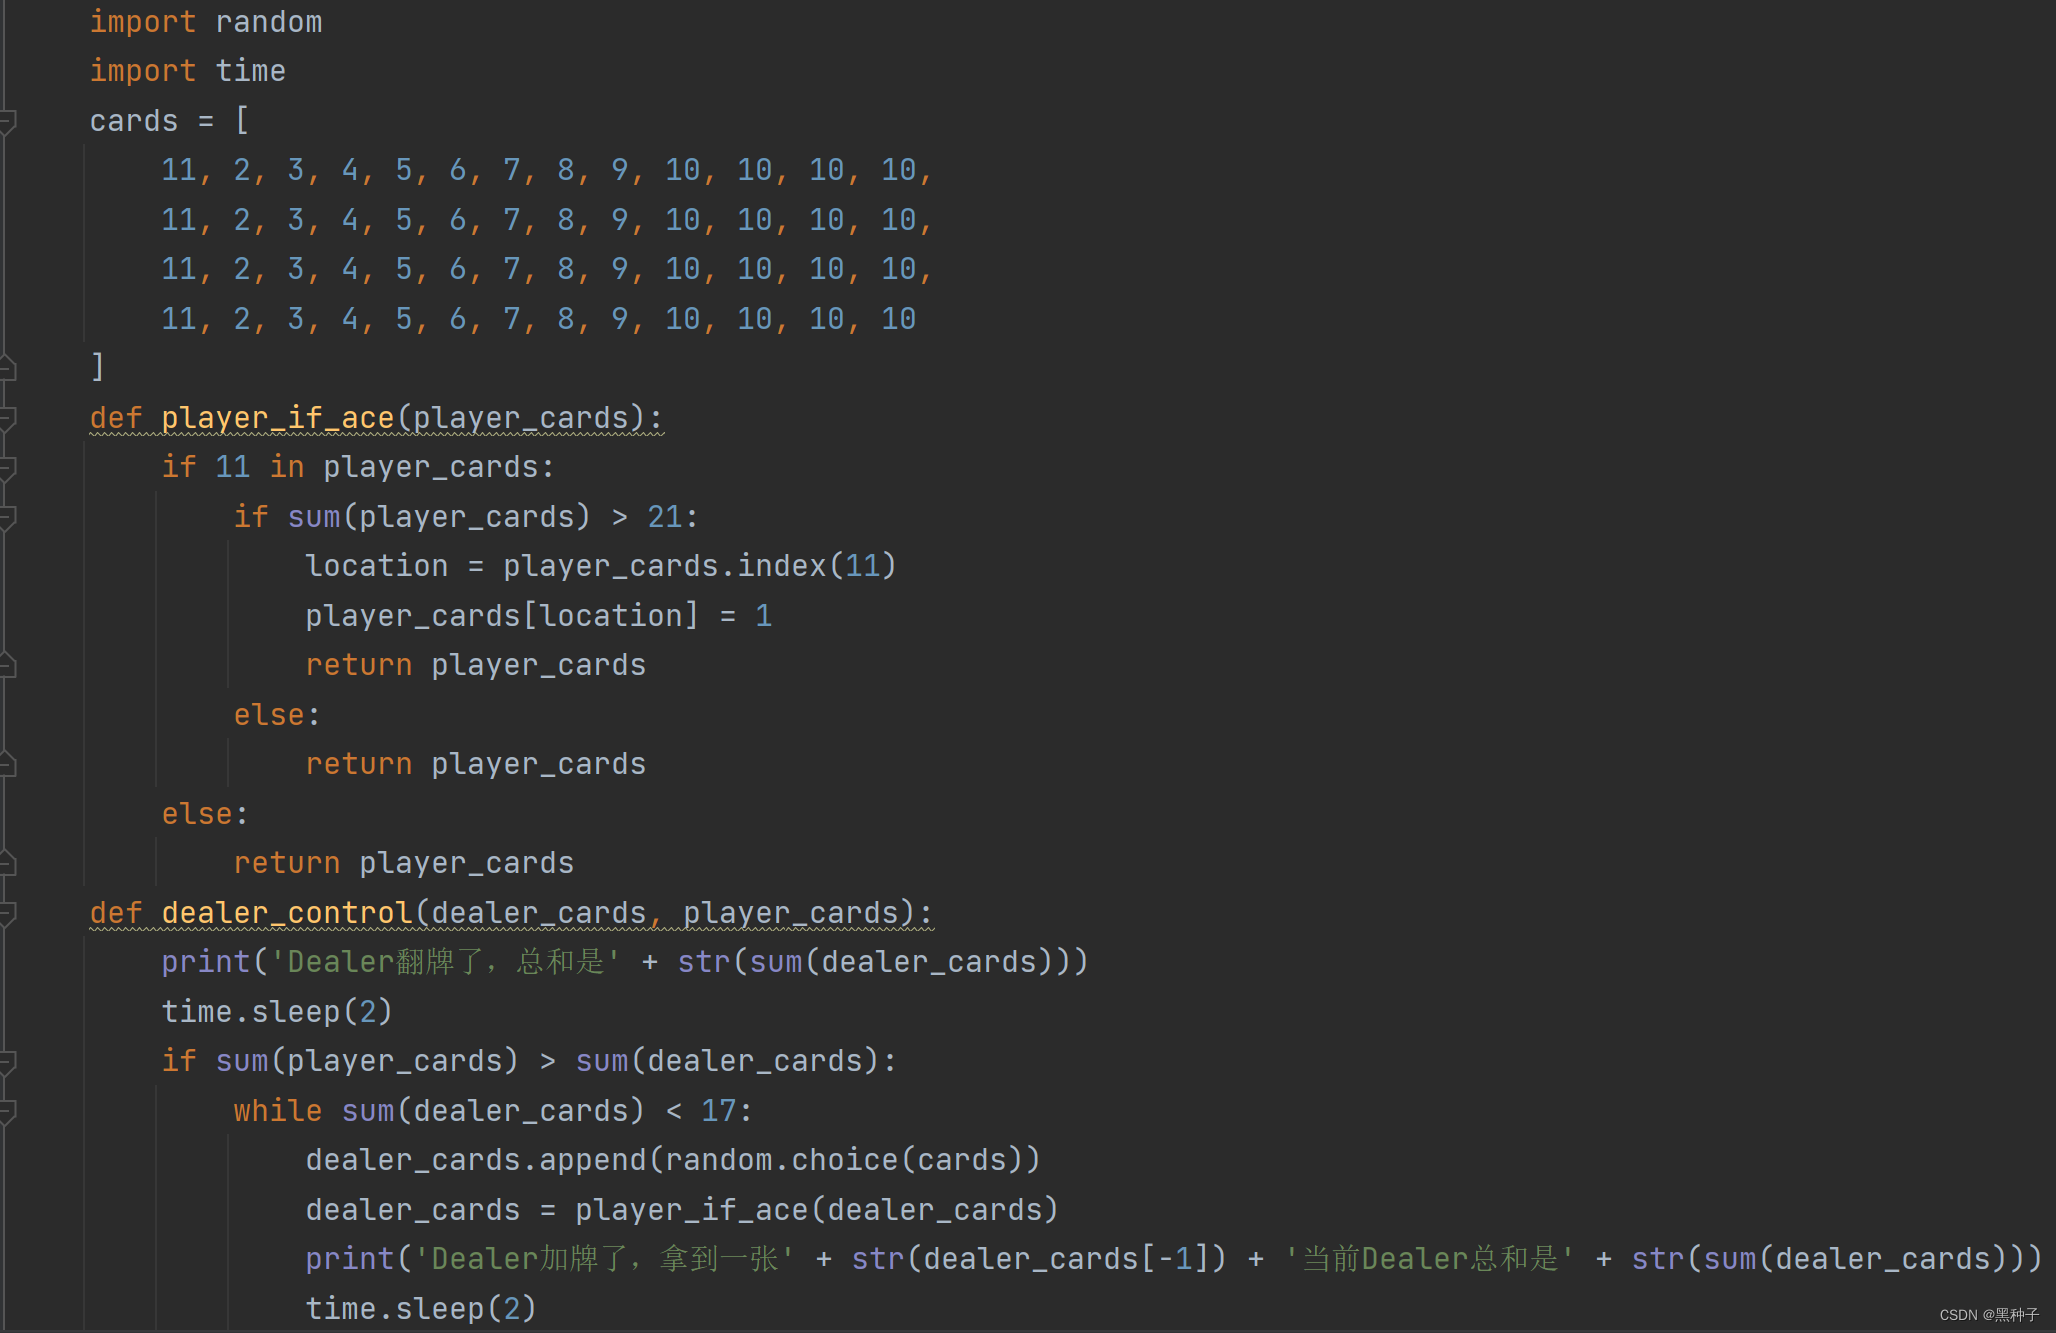
Task: Click fold end marker beside second 'return player_cards'
Action: coord(8,765)
